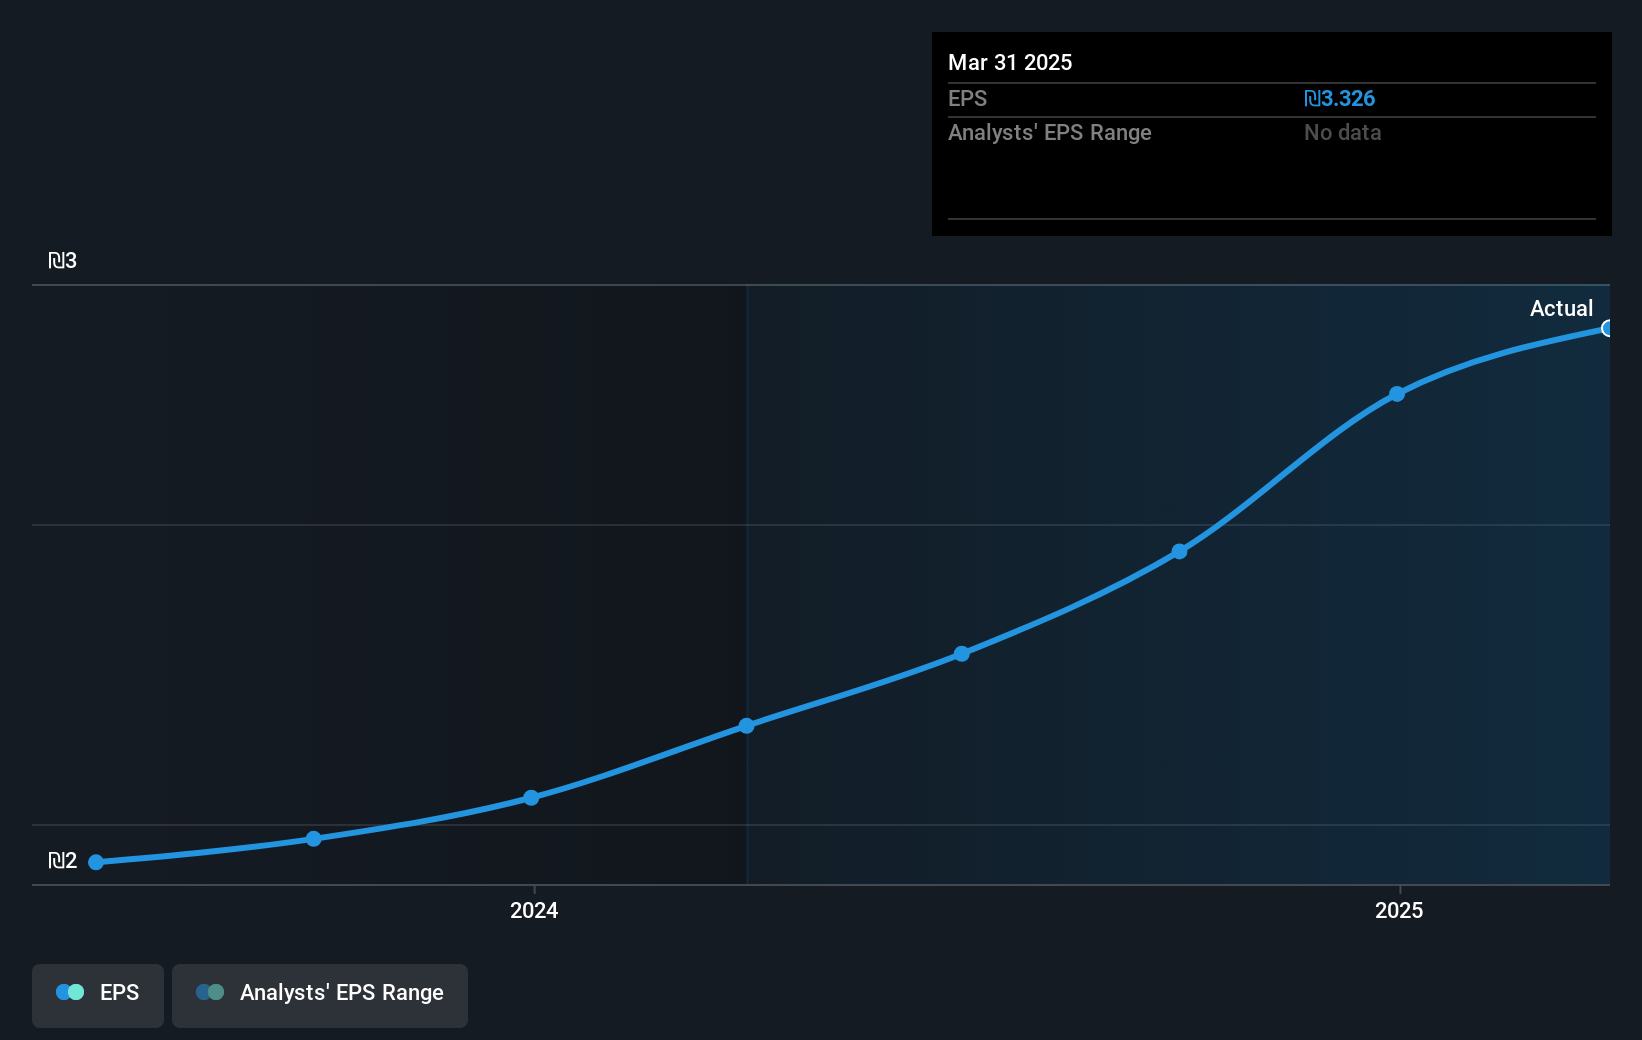Click the first EPS data point near ₪2

point(96,862)
